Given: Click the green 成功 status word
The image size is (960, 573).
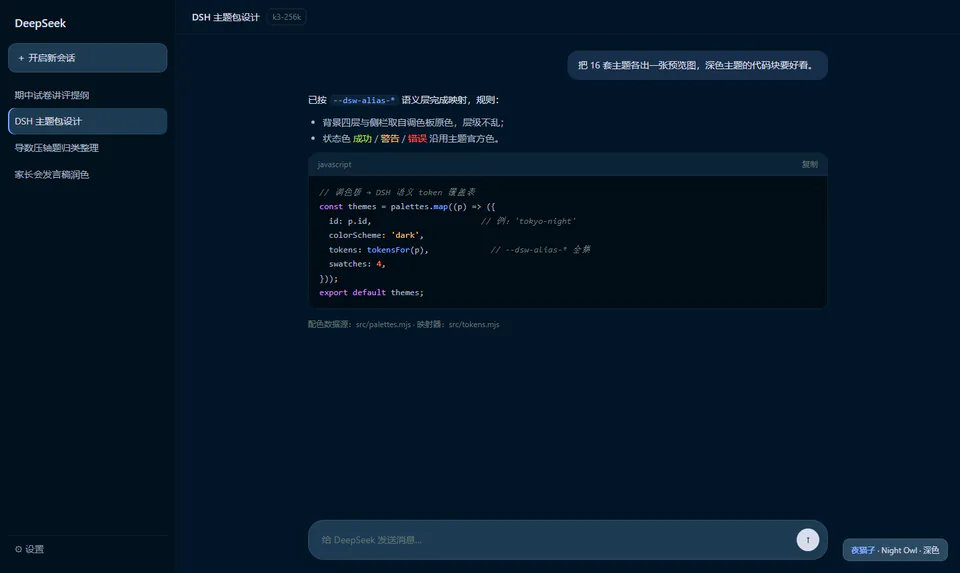Looking at the screenshot, I should tap(362, 138).
